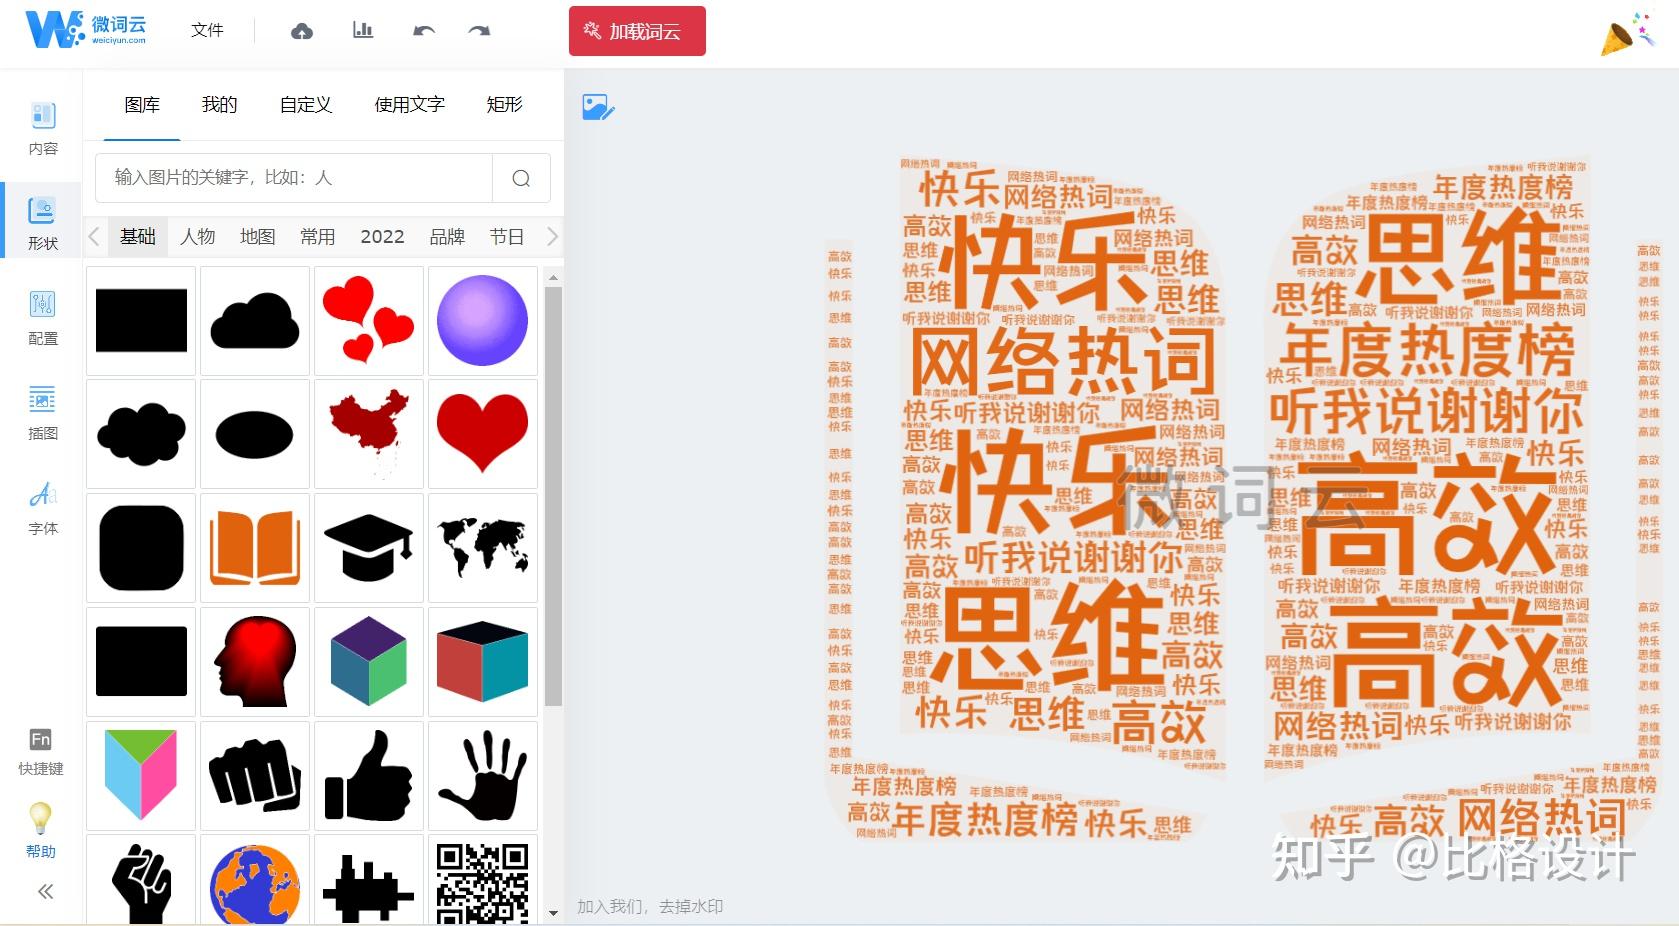Click the red 加载词云 button
1679x926 pixels.
637,31
